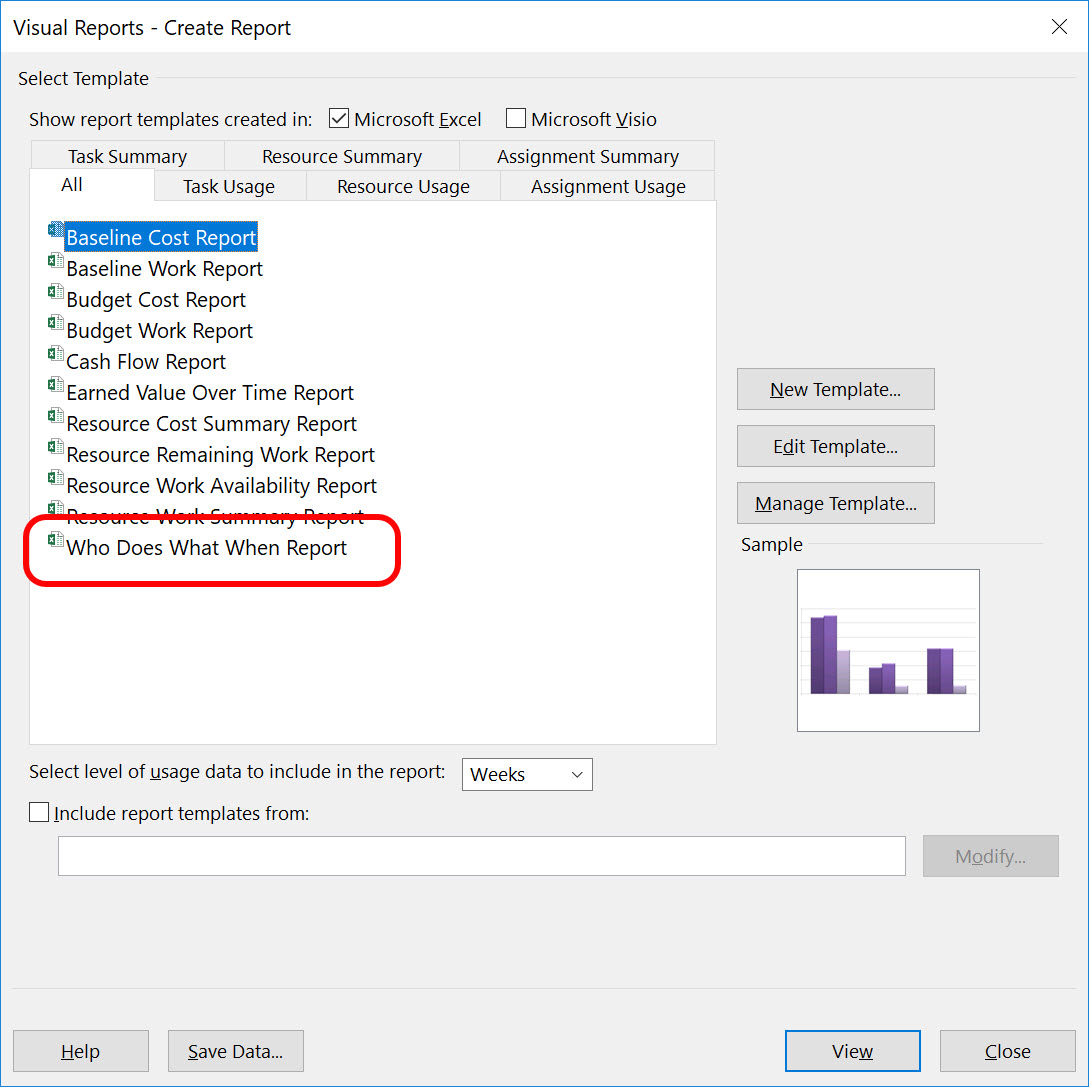This screenshot has height=1087, width=1089.
Task: Click the Manage Template button
Action: click(836, 503)
